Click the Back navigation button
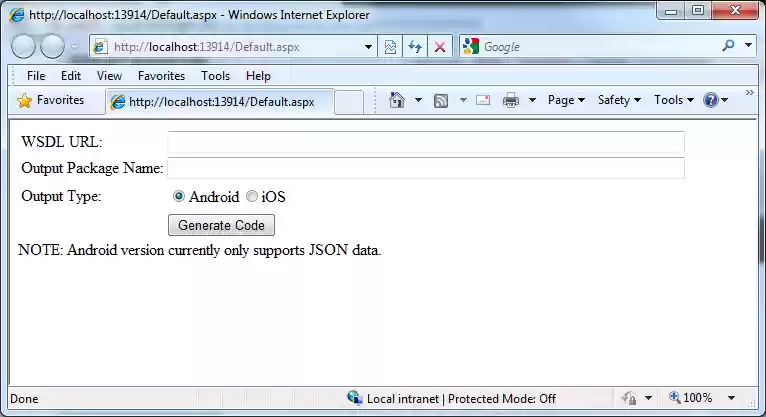This screenshot has height=417, width=766. [23, 46]
